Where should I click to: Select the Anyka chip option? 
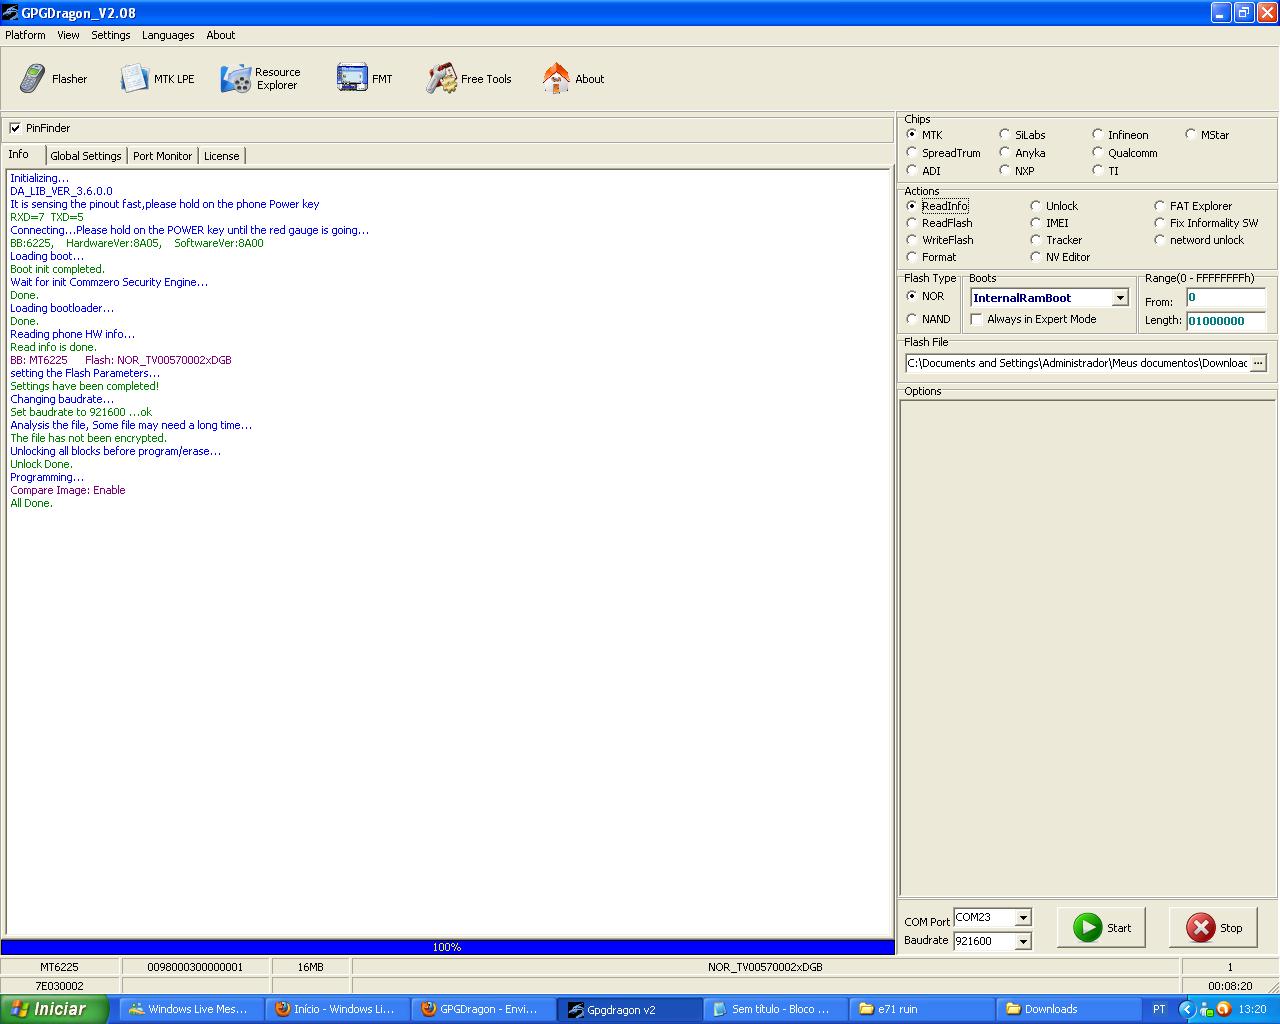1004,152
